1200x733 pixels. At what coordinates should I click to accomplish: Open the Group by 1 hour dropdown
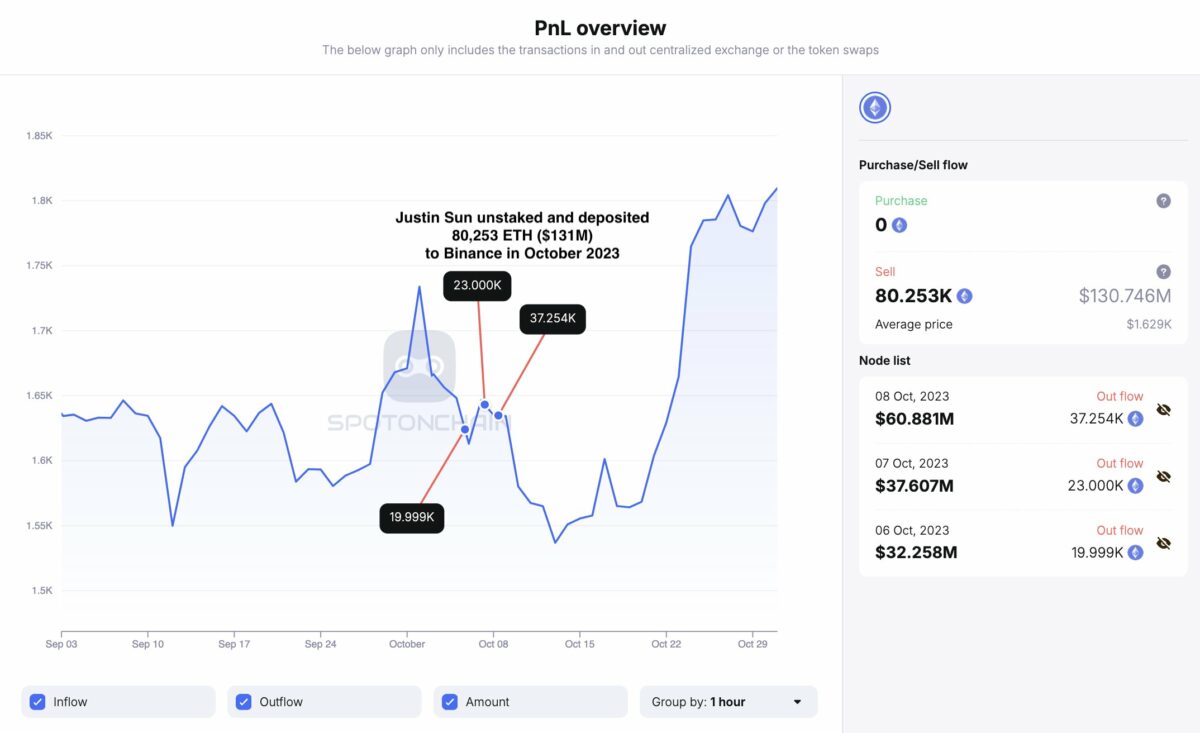coord(728,702)
